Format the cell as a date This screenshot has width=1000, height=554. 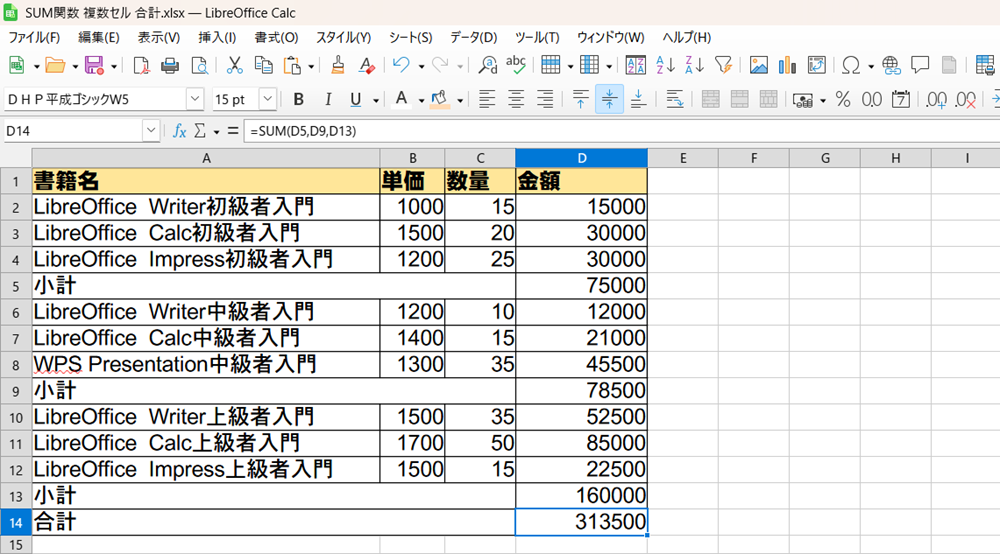(901, 99)
